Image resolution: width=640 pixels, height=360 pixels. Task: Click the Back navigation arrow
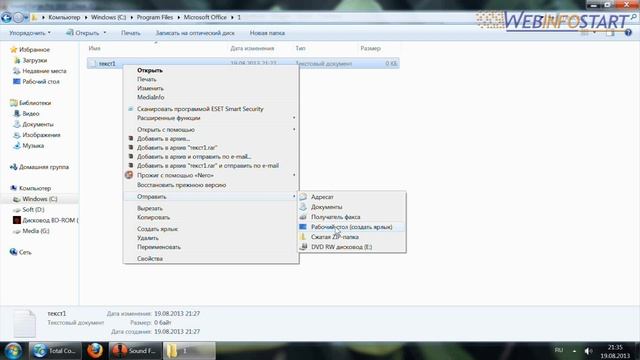[x=6, y=18]
